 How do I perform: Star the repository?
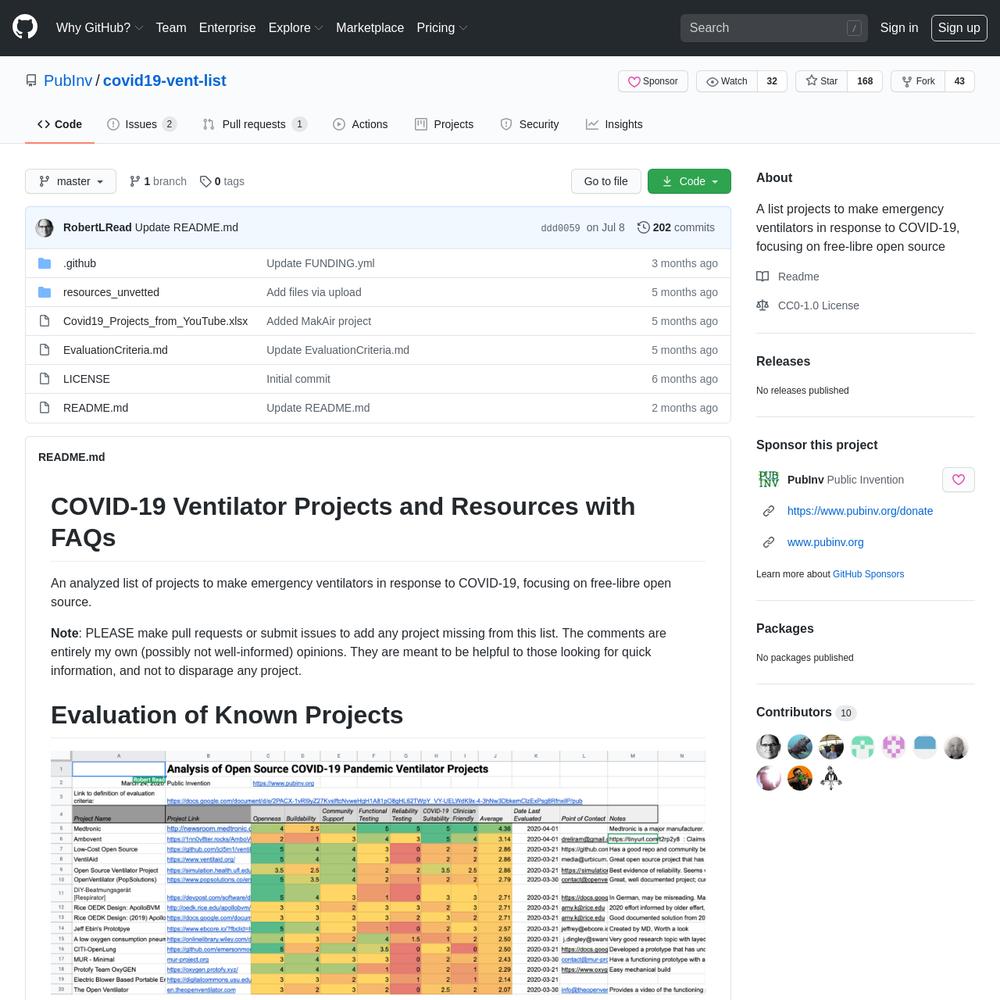[x=821, y=81]
